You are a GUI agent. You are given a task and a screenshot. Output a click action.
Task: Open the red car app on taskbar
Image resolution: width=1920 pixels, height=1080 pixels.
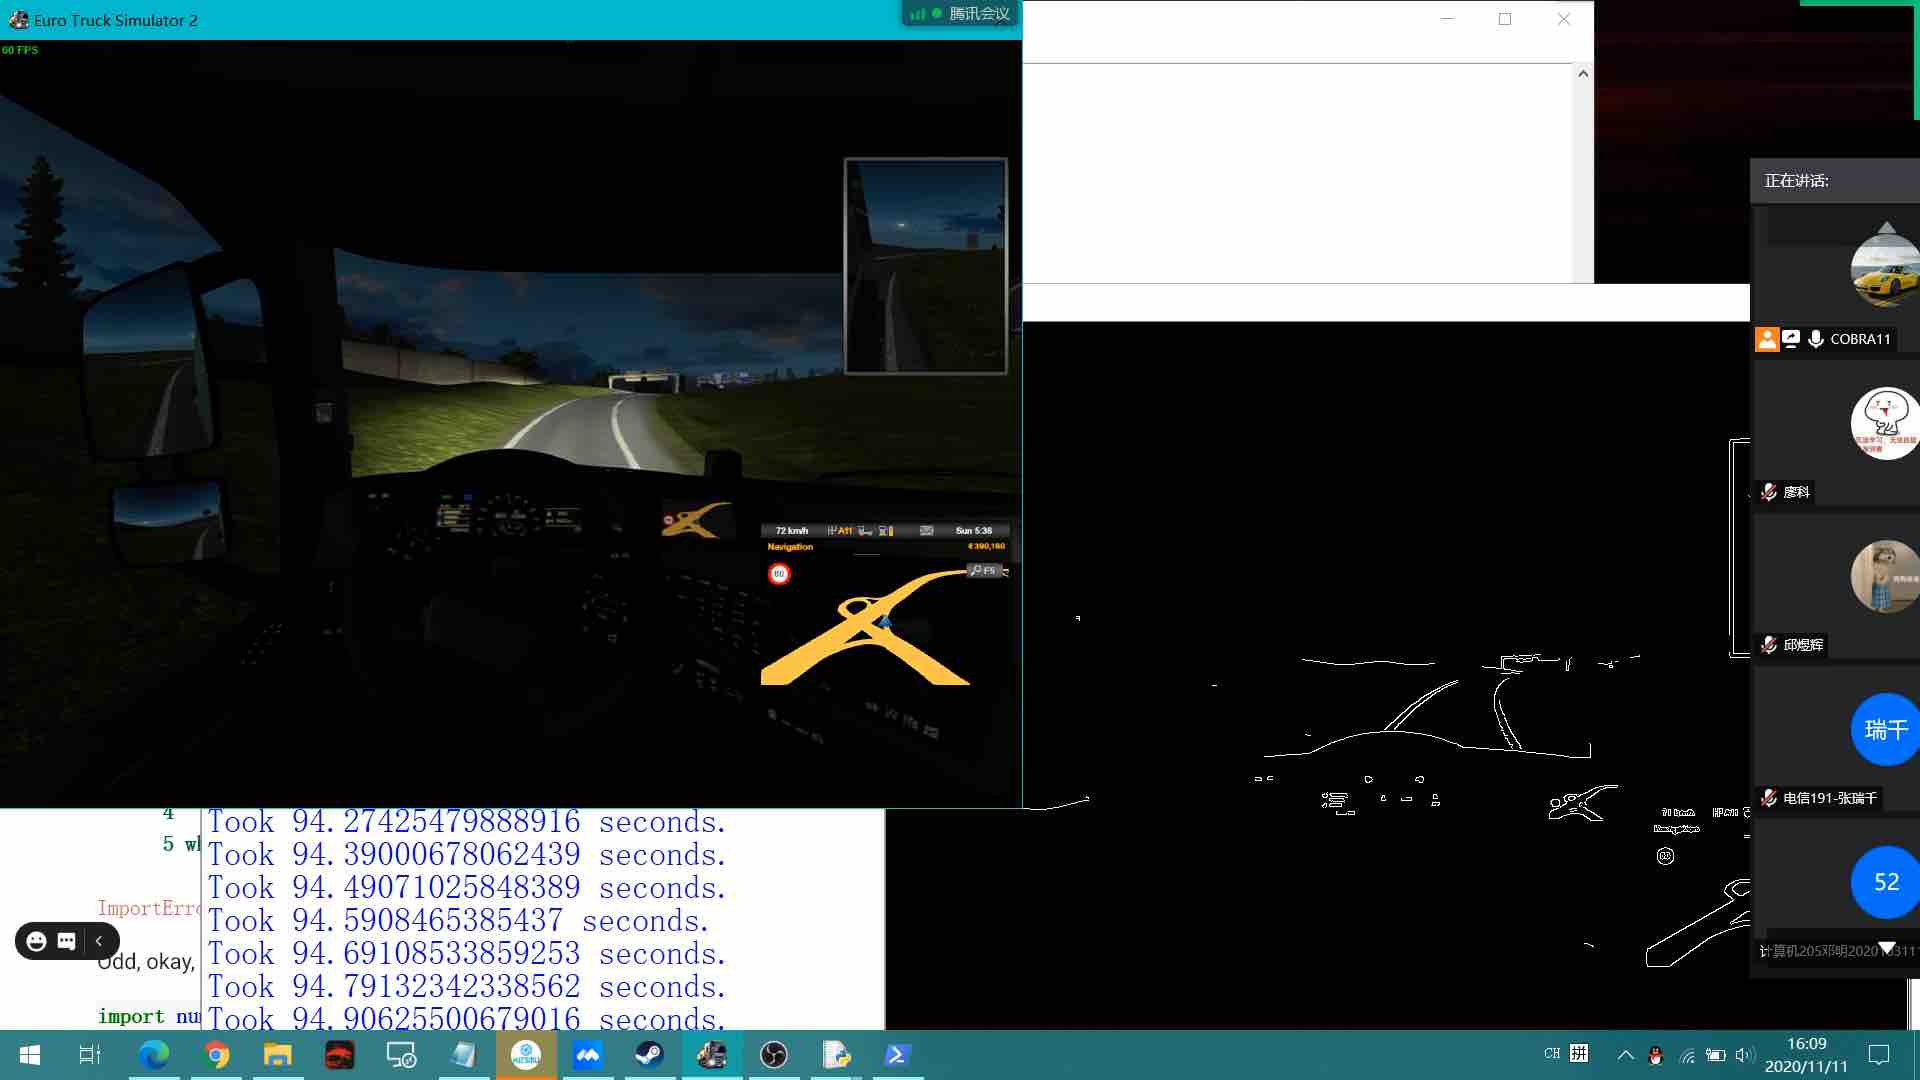[x=340, y=1055]
